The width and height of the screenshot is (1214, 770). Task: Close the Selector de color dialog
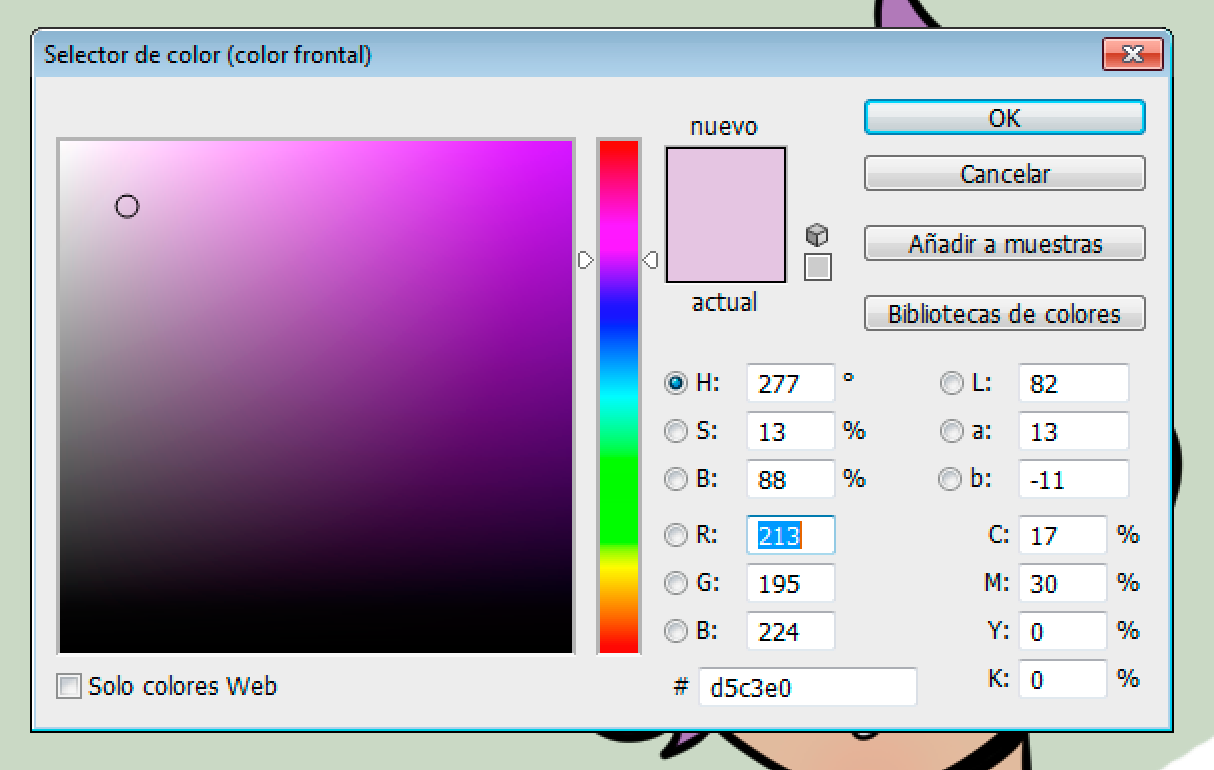click(1131, 53)
